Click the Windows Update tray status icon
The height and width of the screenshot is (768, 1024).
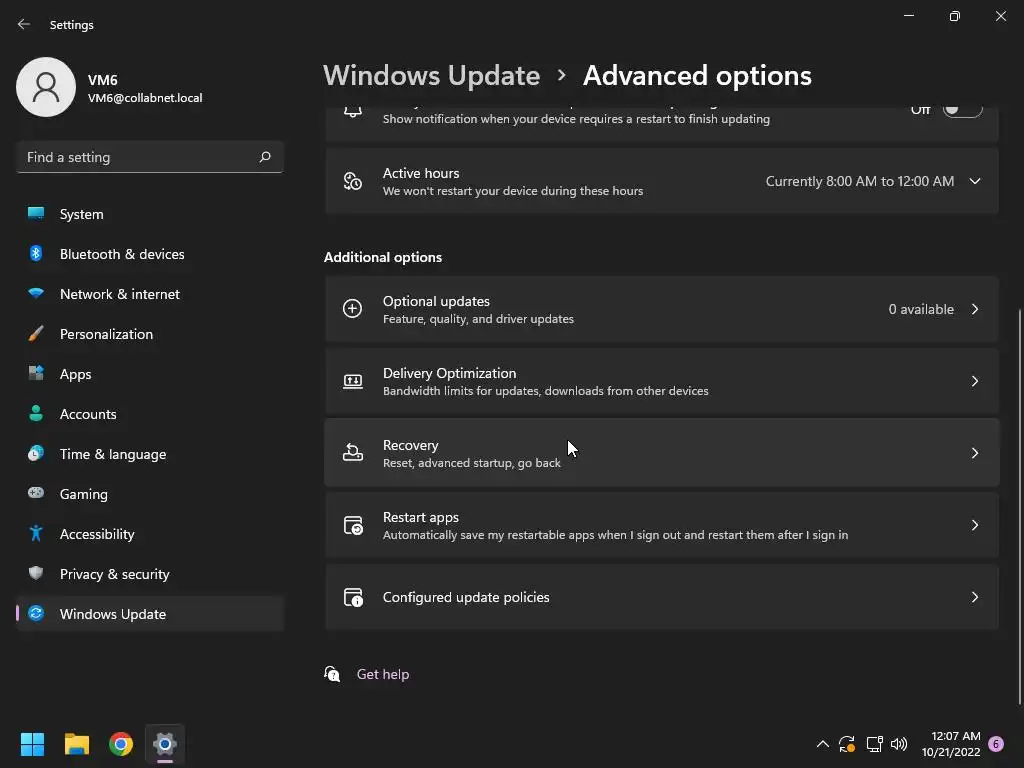[x=847, y=744]
